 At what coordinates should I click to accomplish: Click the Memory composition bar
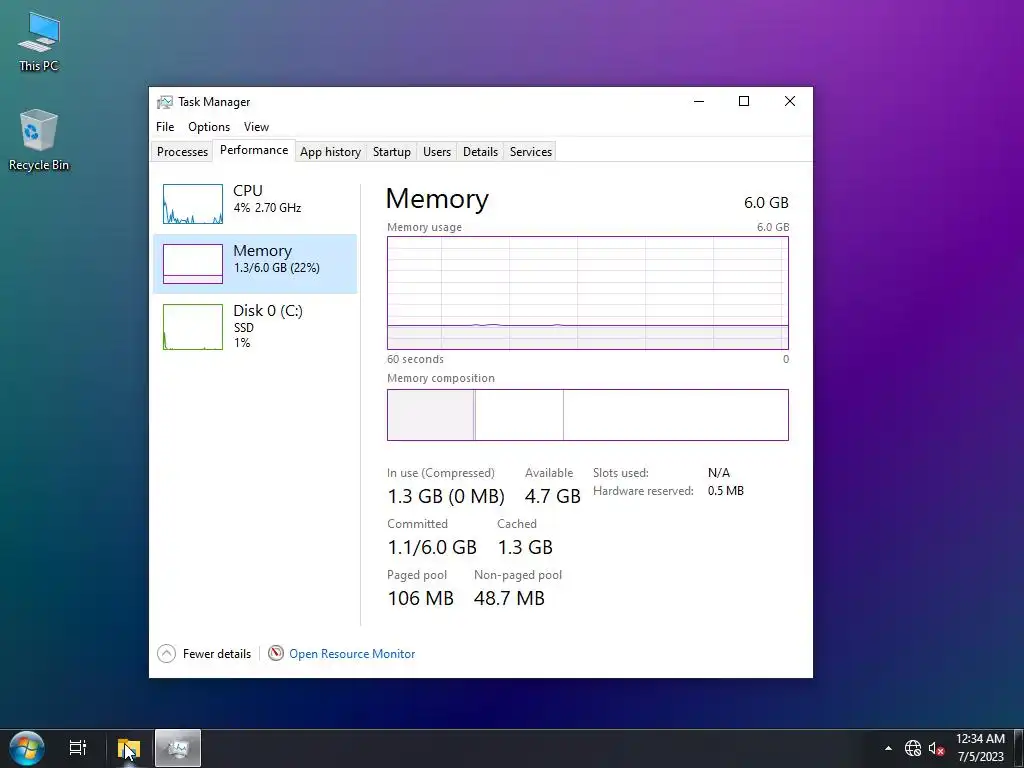click(x=588, y=415)
